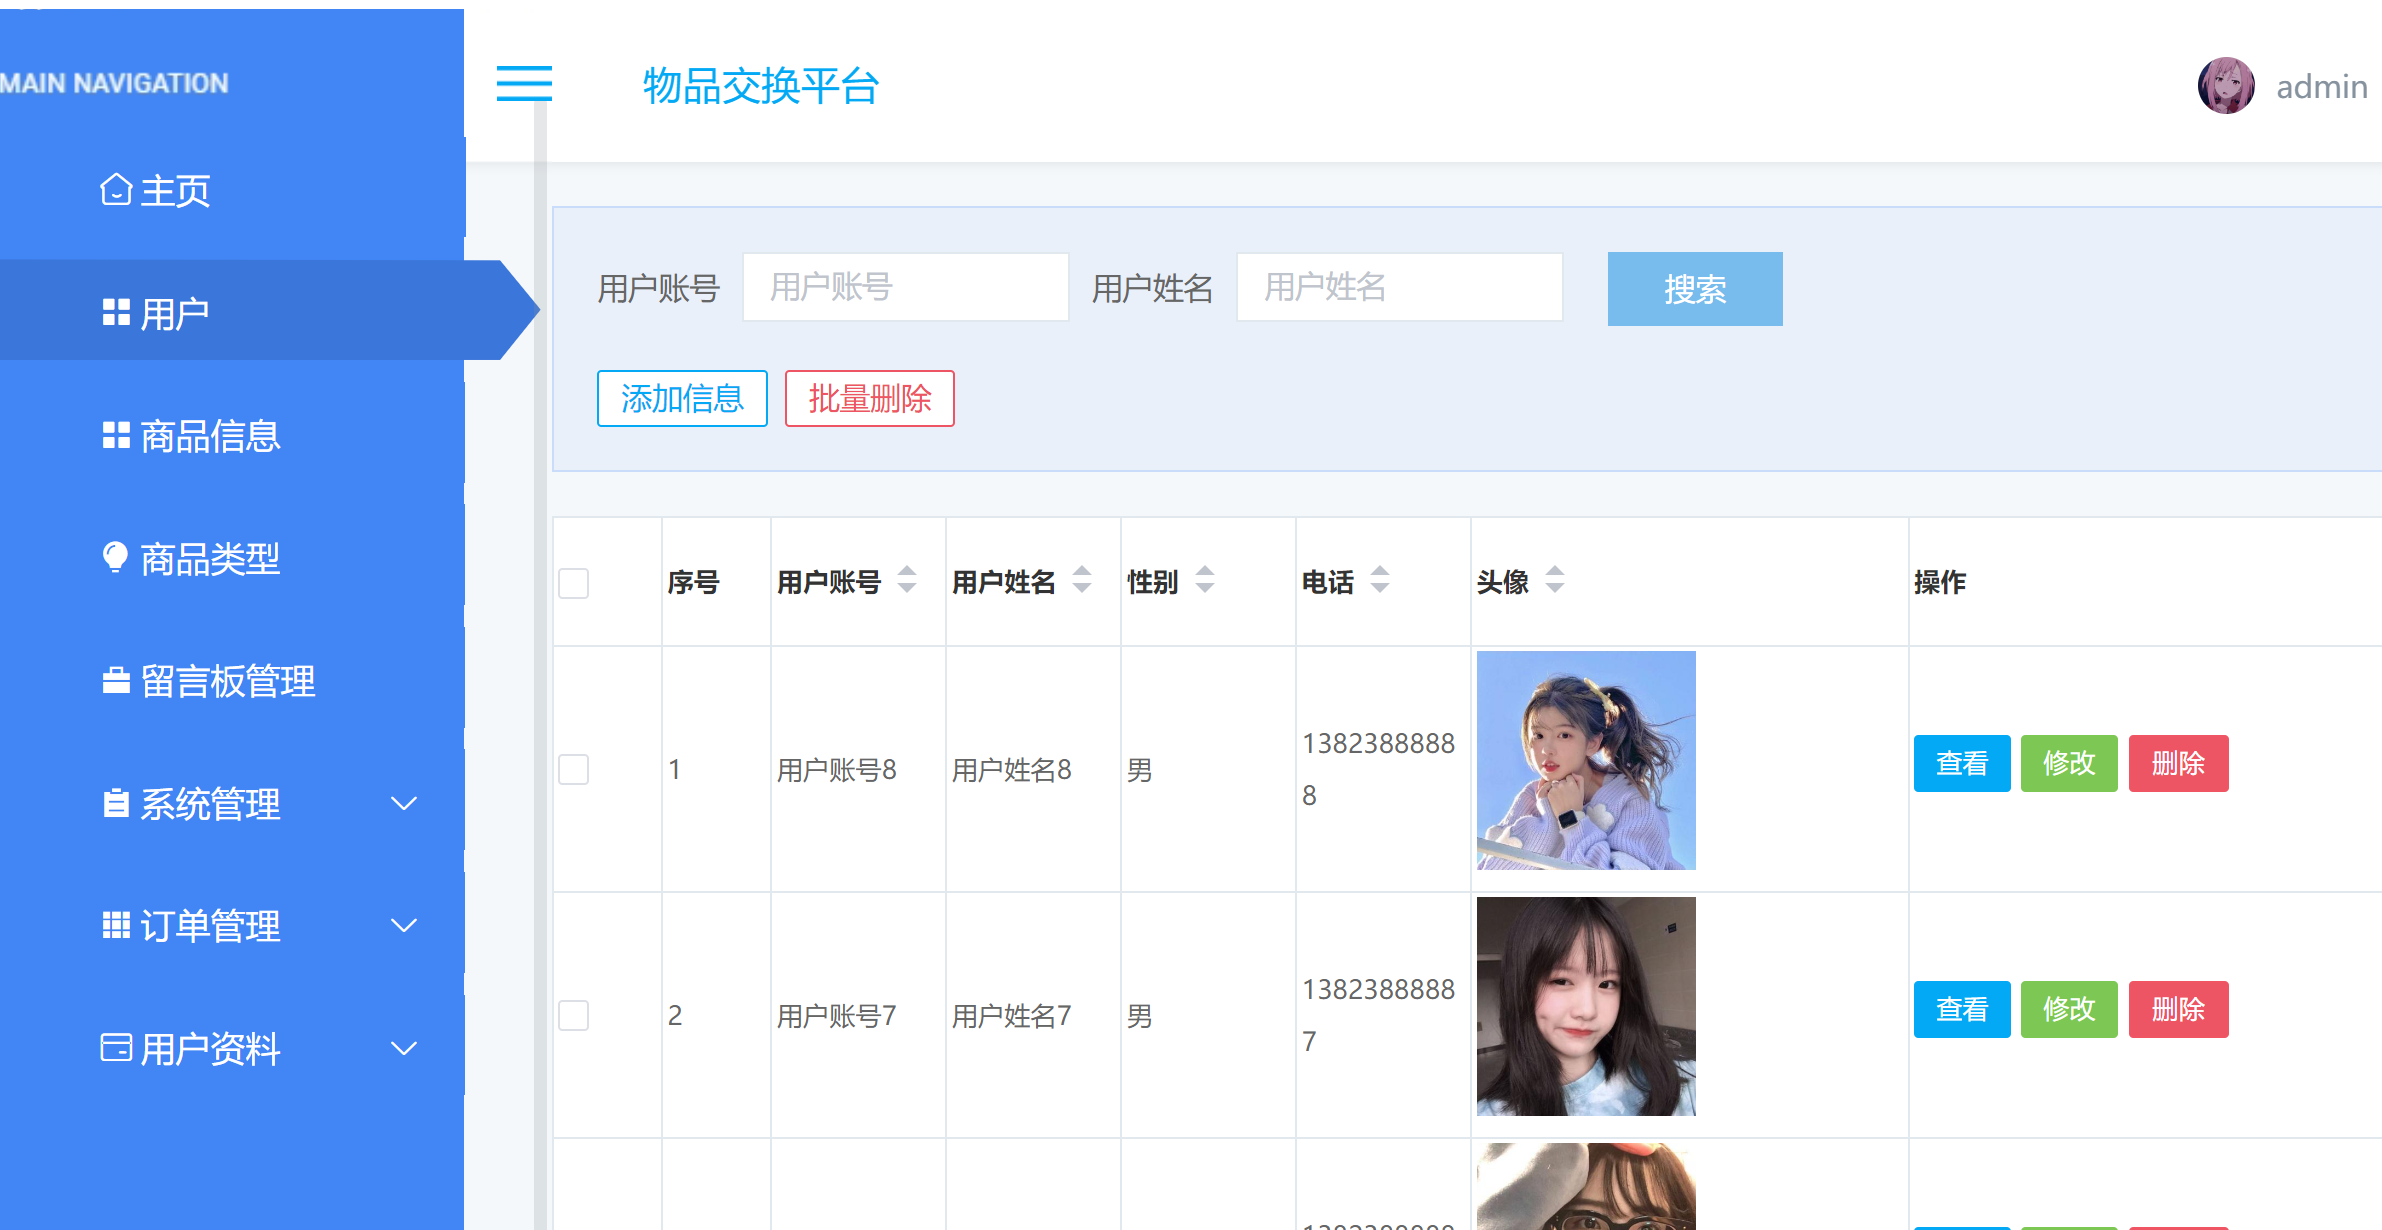
Task: Click the 电话 column sort arrows
Action: pyautogui.click(x=1380, y=580)
